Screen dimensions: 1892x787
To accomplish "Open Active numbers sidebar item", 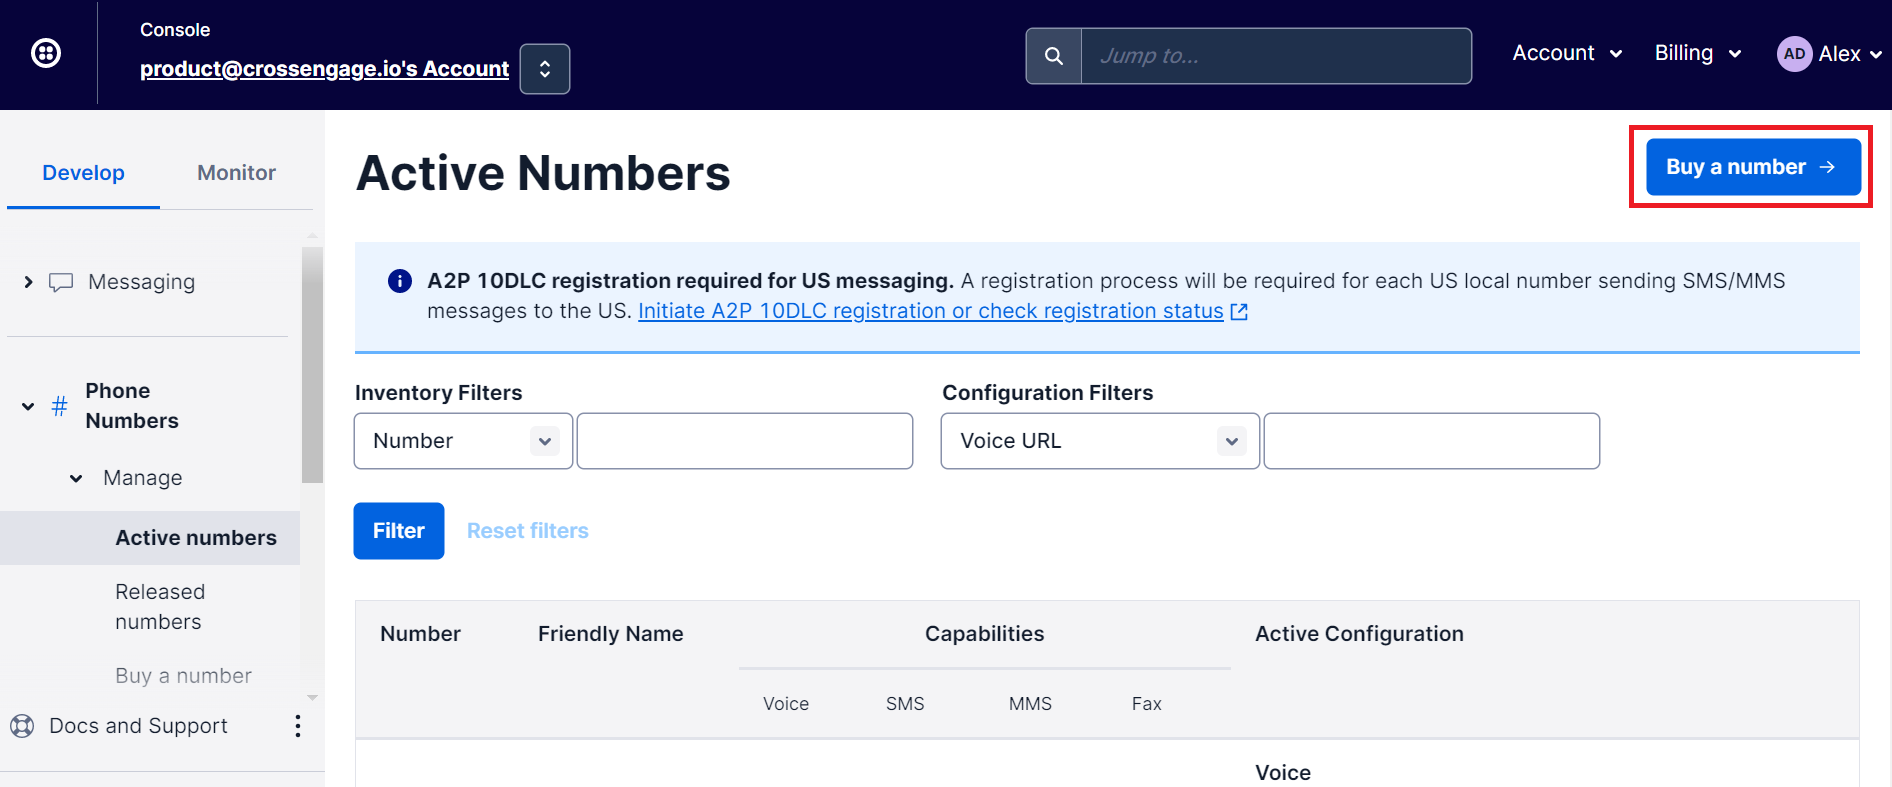I will point(150,538).
